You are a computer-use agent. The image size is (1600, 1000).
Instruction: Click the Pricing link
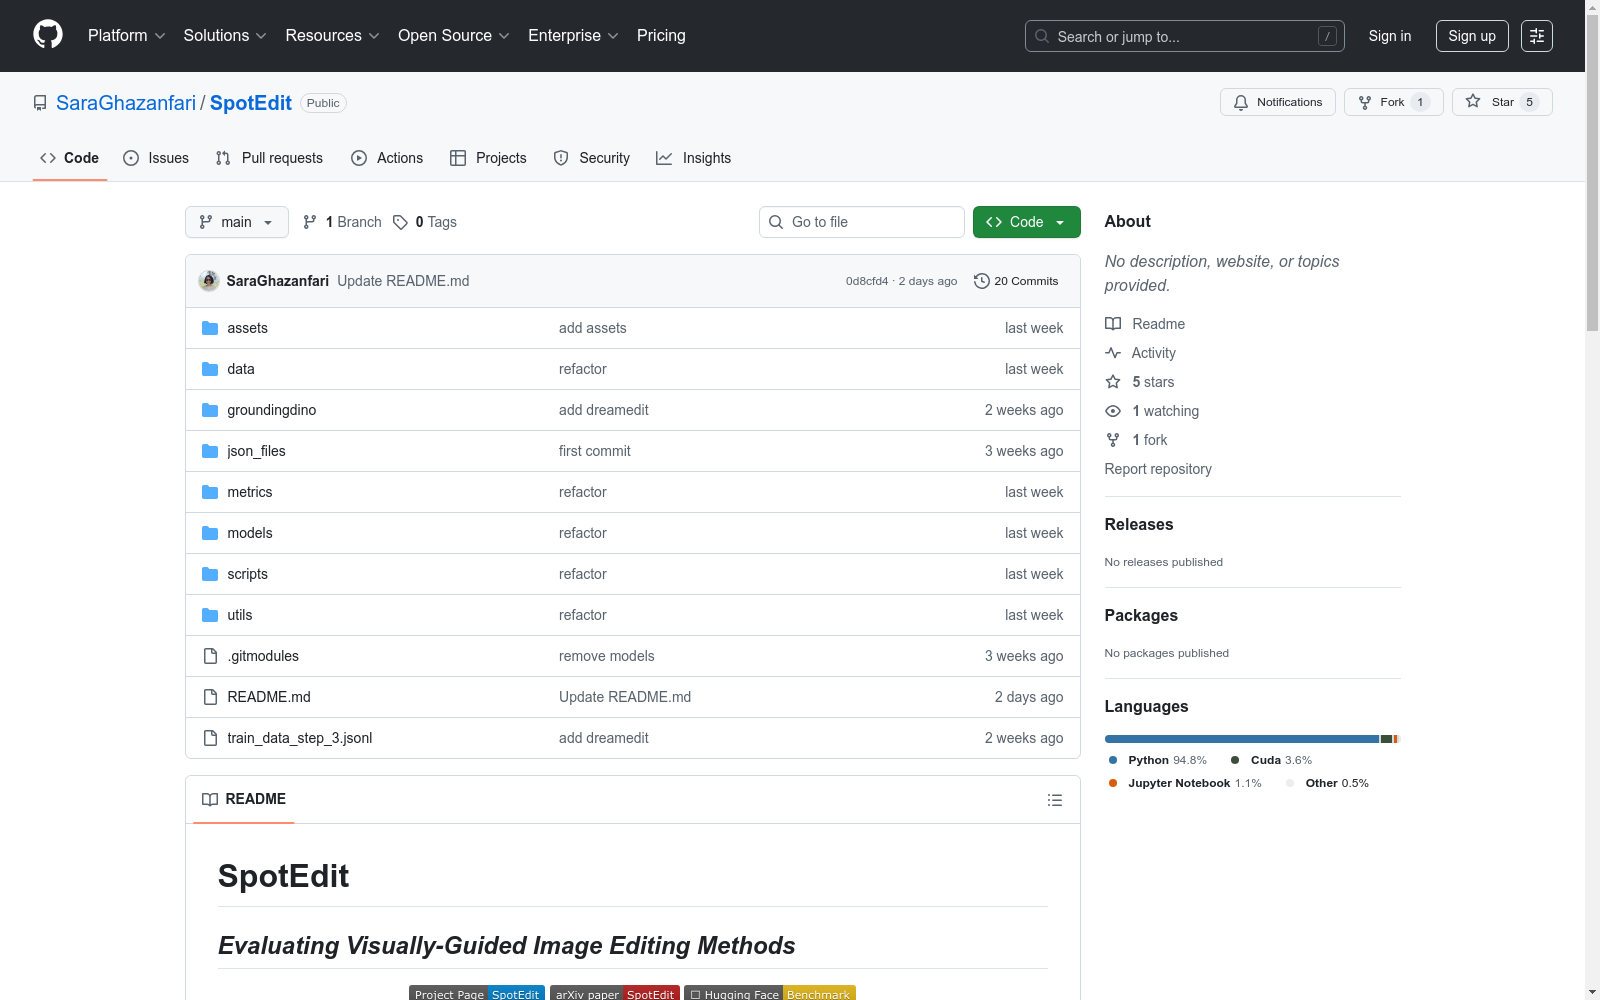661,36
